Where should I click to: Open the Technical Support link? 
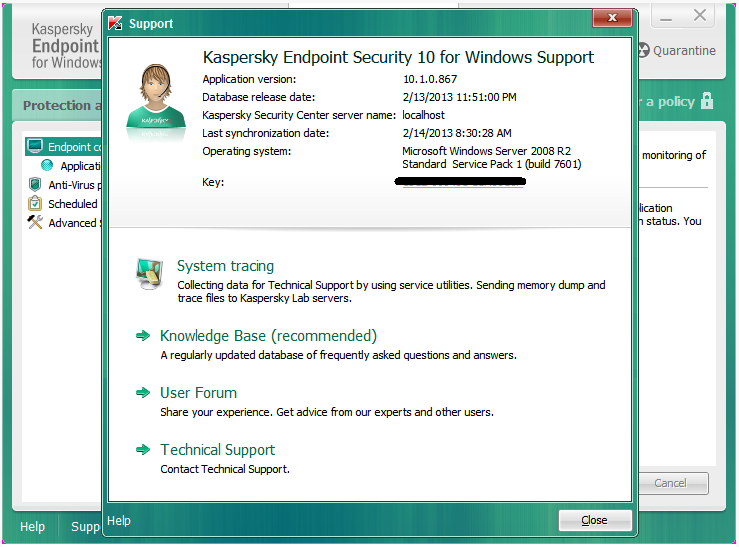pyautogui.click(x=217, y=450)
